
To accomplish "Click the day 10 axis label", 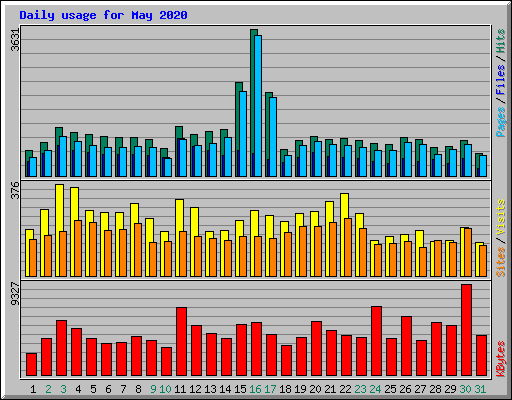I will [x=165, y=389].
